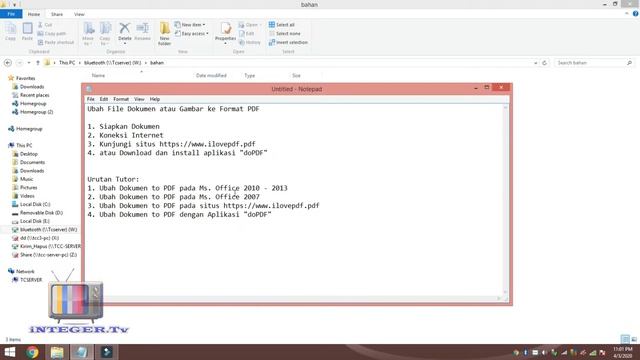Click This PC in address breadcrumb
Screen dimensions: 640x360
pyautogui.click(x=67, y=63)
